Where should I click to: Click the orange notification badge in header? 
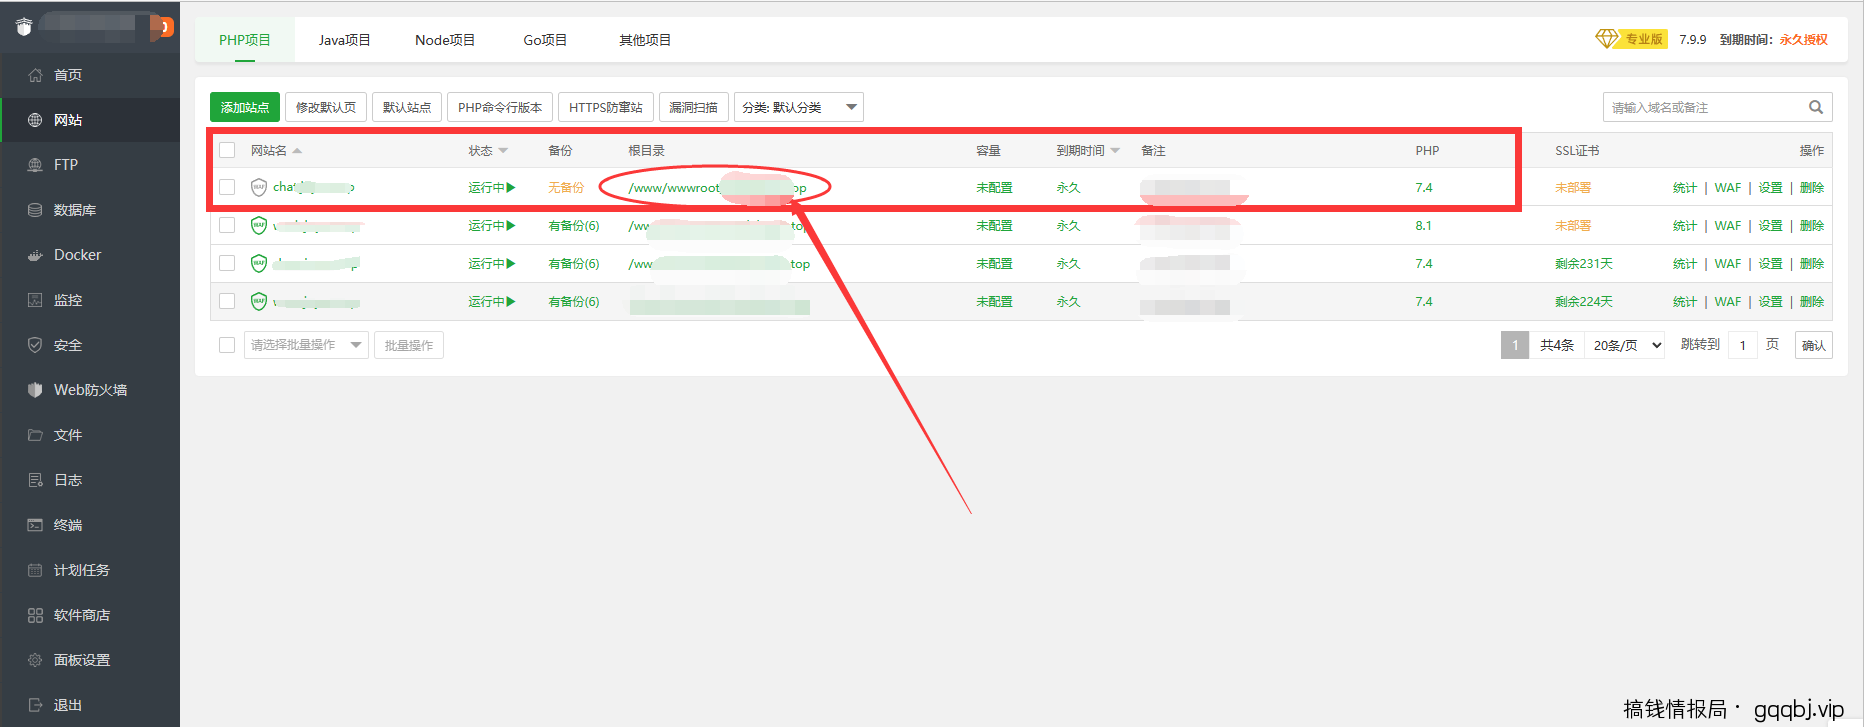(x=165, y=28)
